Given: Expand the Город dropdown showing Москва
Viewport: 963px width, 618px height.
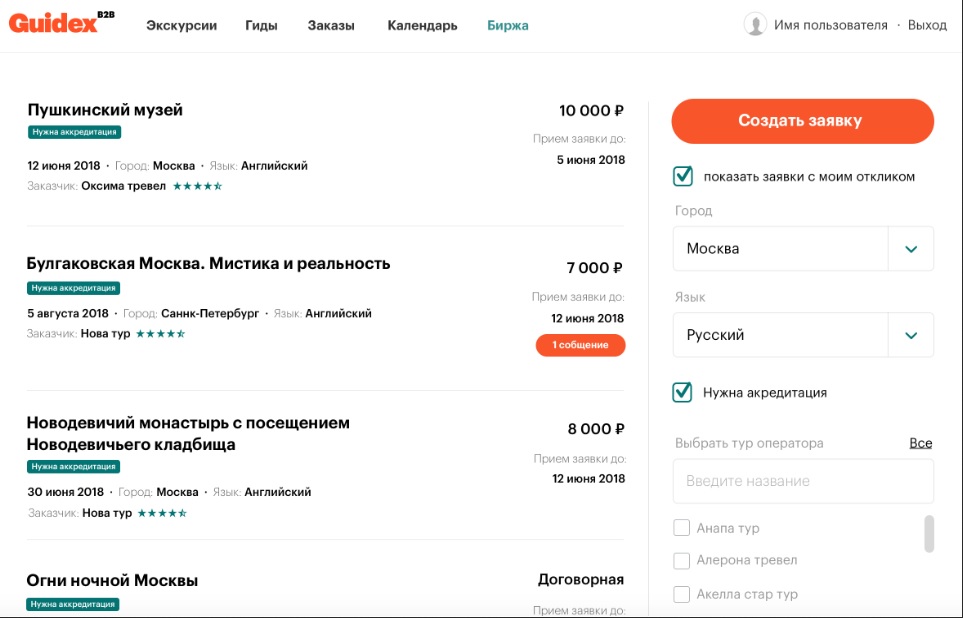Looking at the screenshot, I should 910,249.
